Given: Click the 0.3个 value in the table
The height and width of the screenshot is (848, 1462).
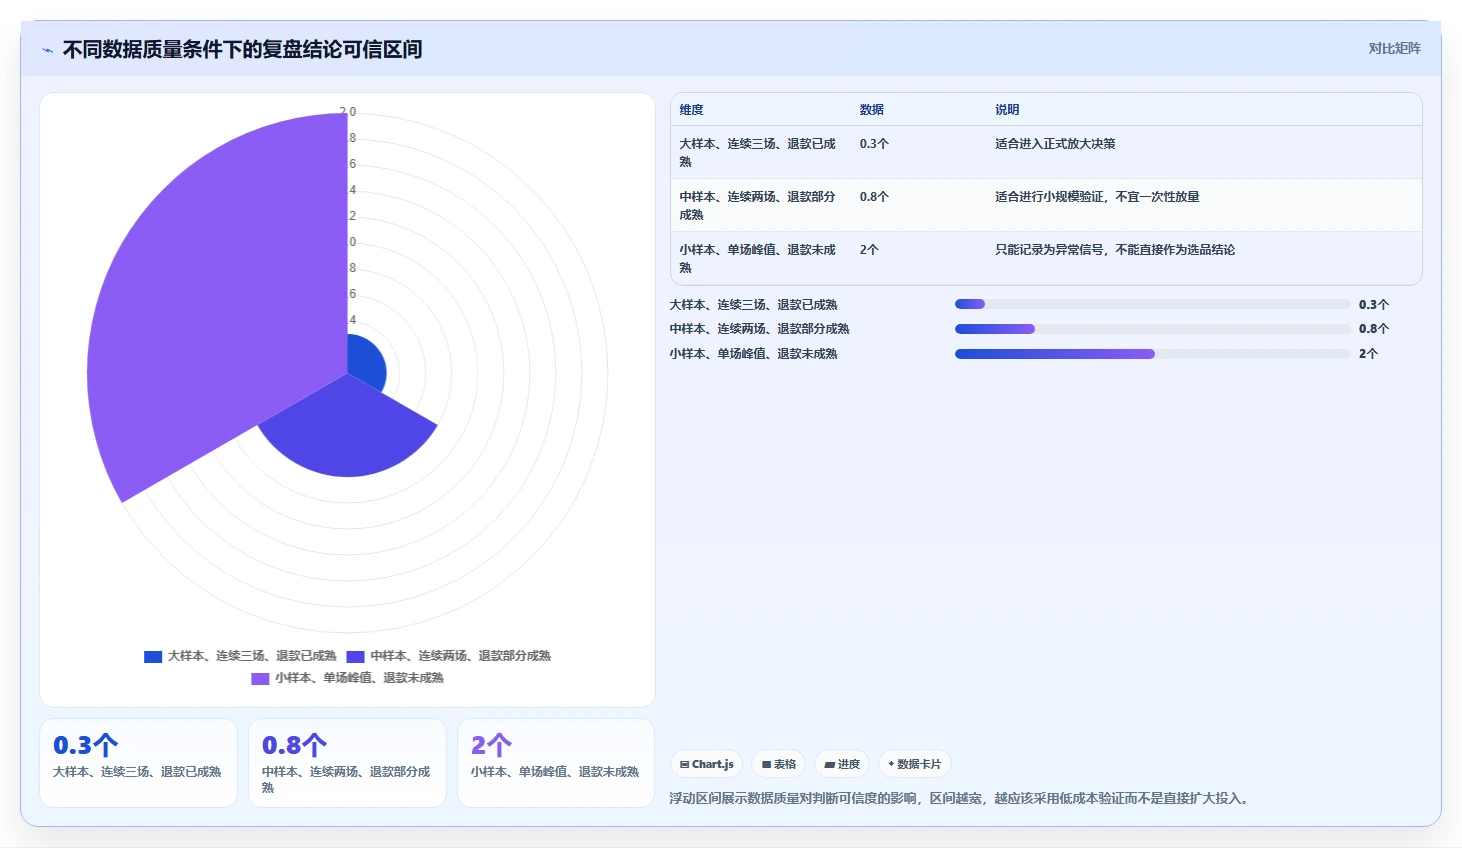Looking at the screenshot, I should click(x=874, y=144).
